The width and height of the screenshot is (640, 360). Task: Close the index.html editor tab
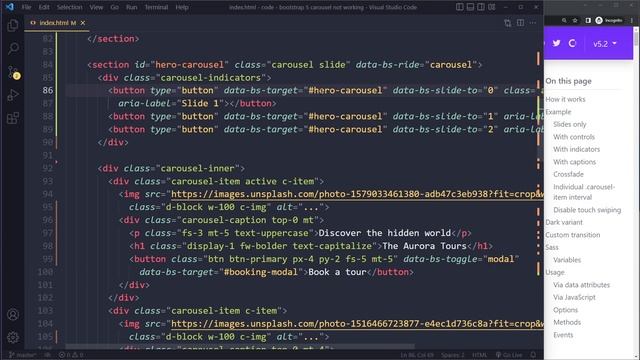coord(83,23)
